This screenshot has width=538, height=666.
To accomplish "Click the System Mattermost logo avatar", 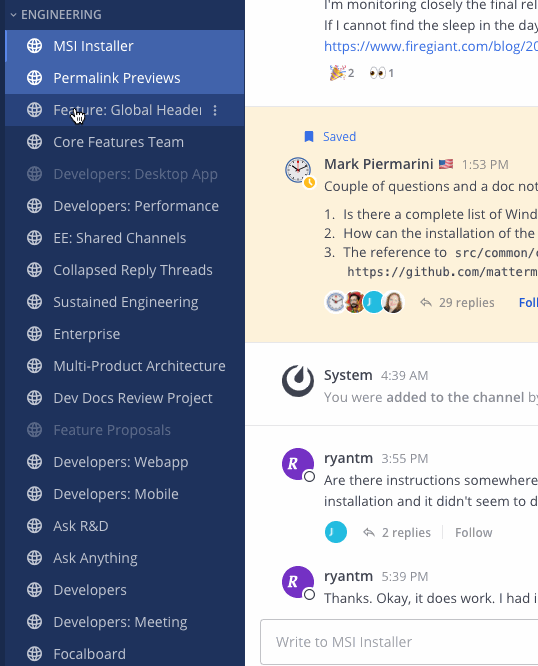I will pyautogui.click(x=298, y=381).
